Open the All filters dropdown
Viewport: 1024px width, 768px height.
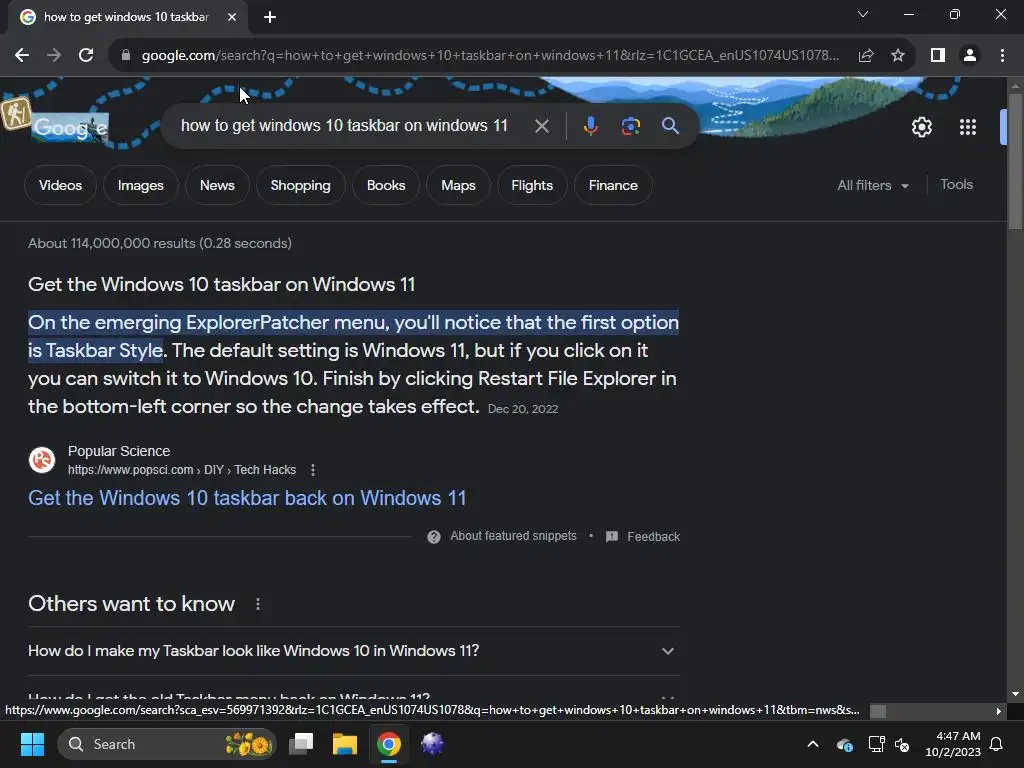click(x=873, y=185)
